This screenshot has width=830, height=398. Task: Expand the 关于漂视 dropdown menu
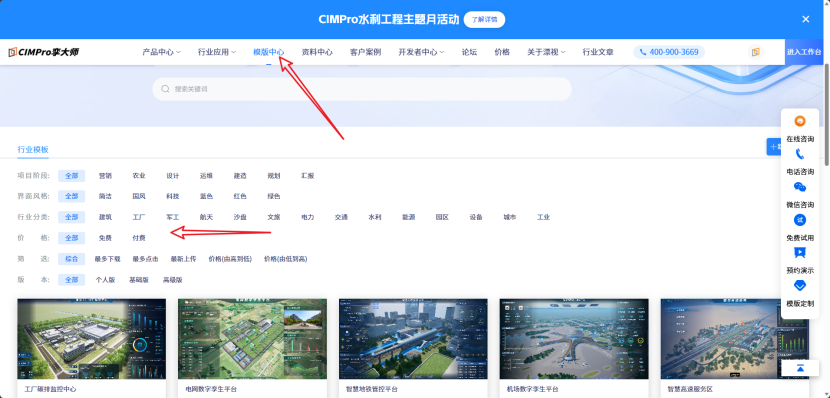click(x=546, y=52)
